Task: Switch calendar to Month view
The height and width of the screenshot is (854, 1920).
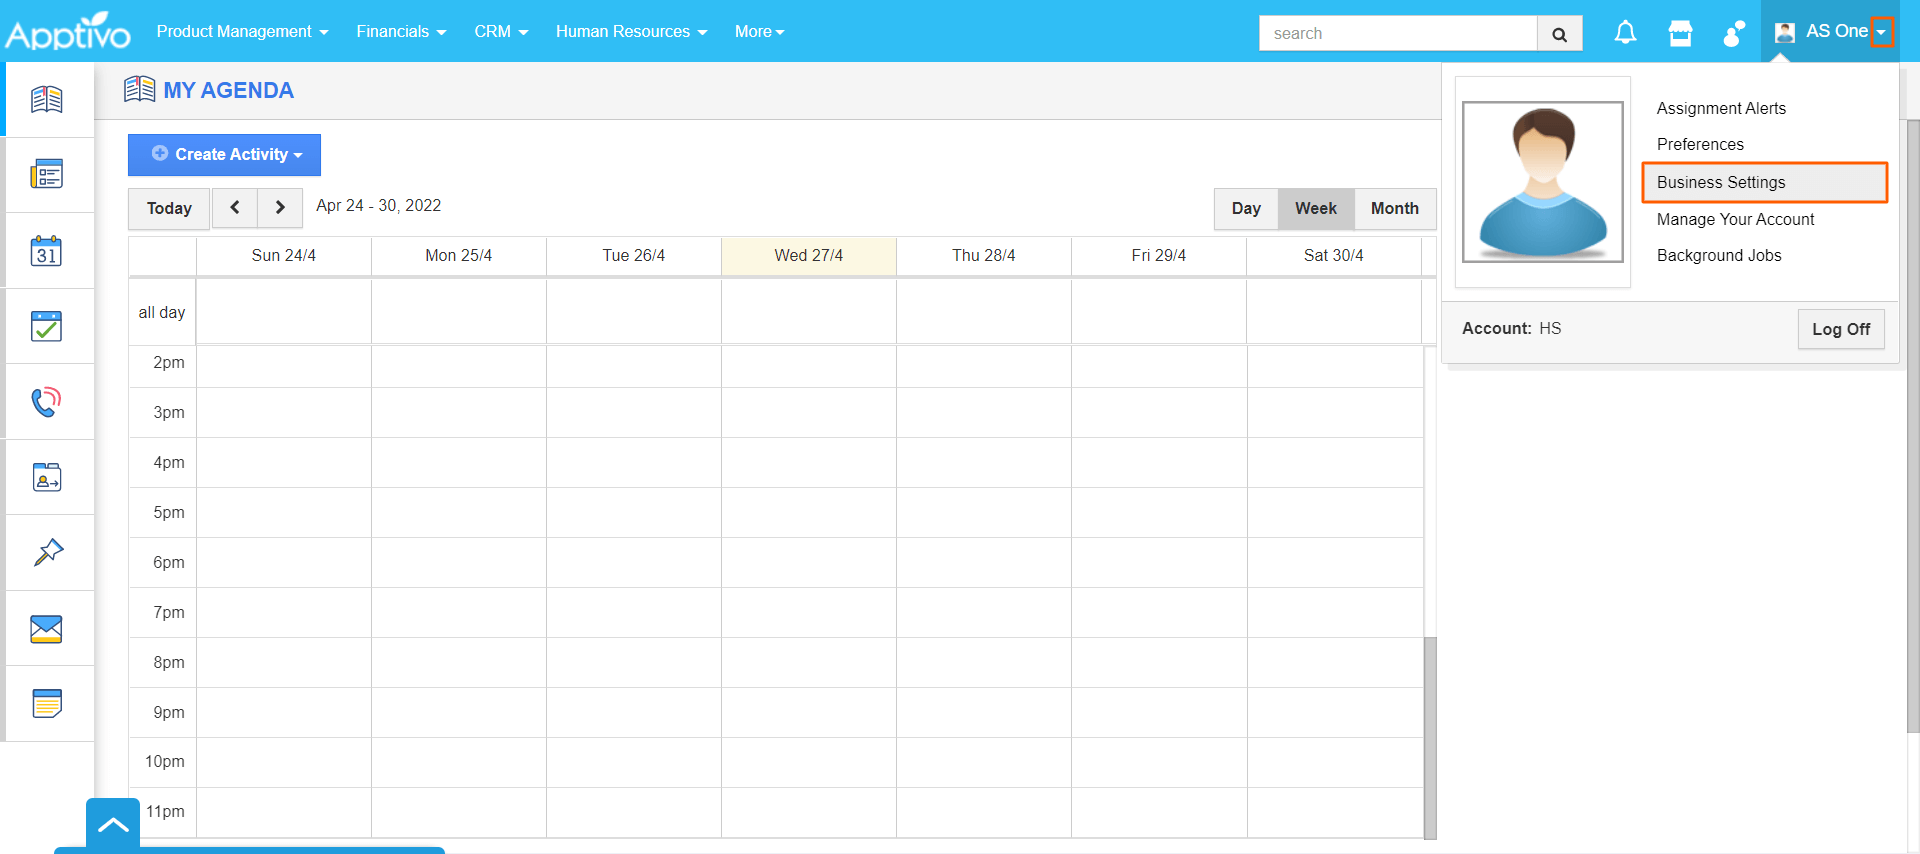Action: point(1394,208)
